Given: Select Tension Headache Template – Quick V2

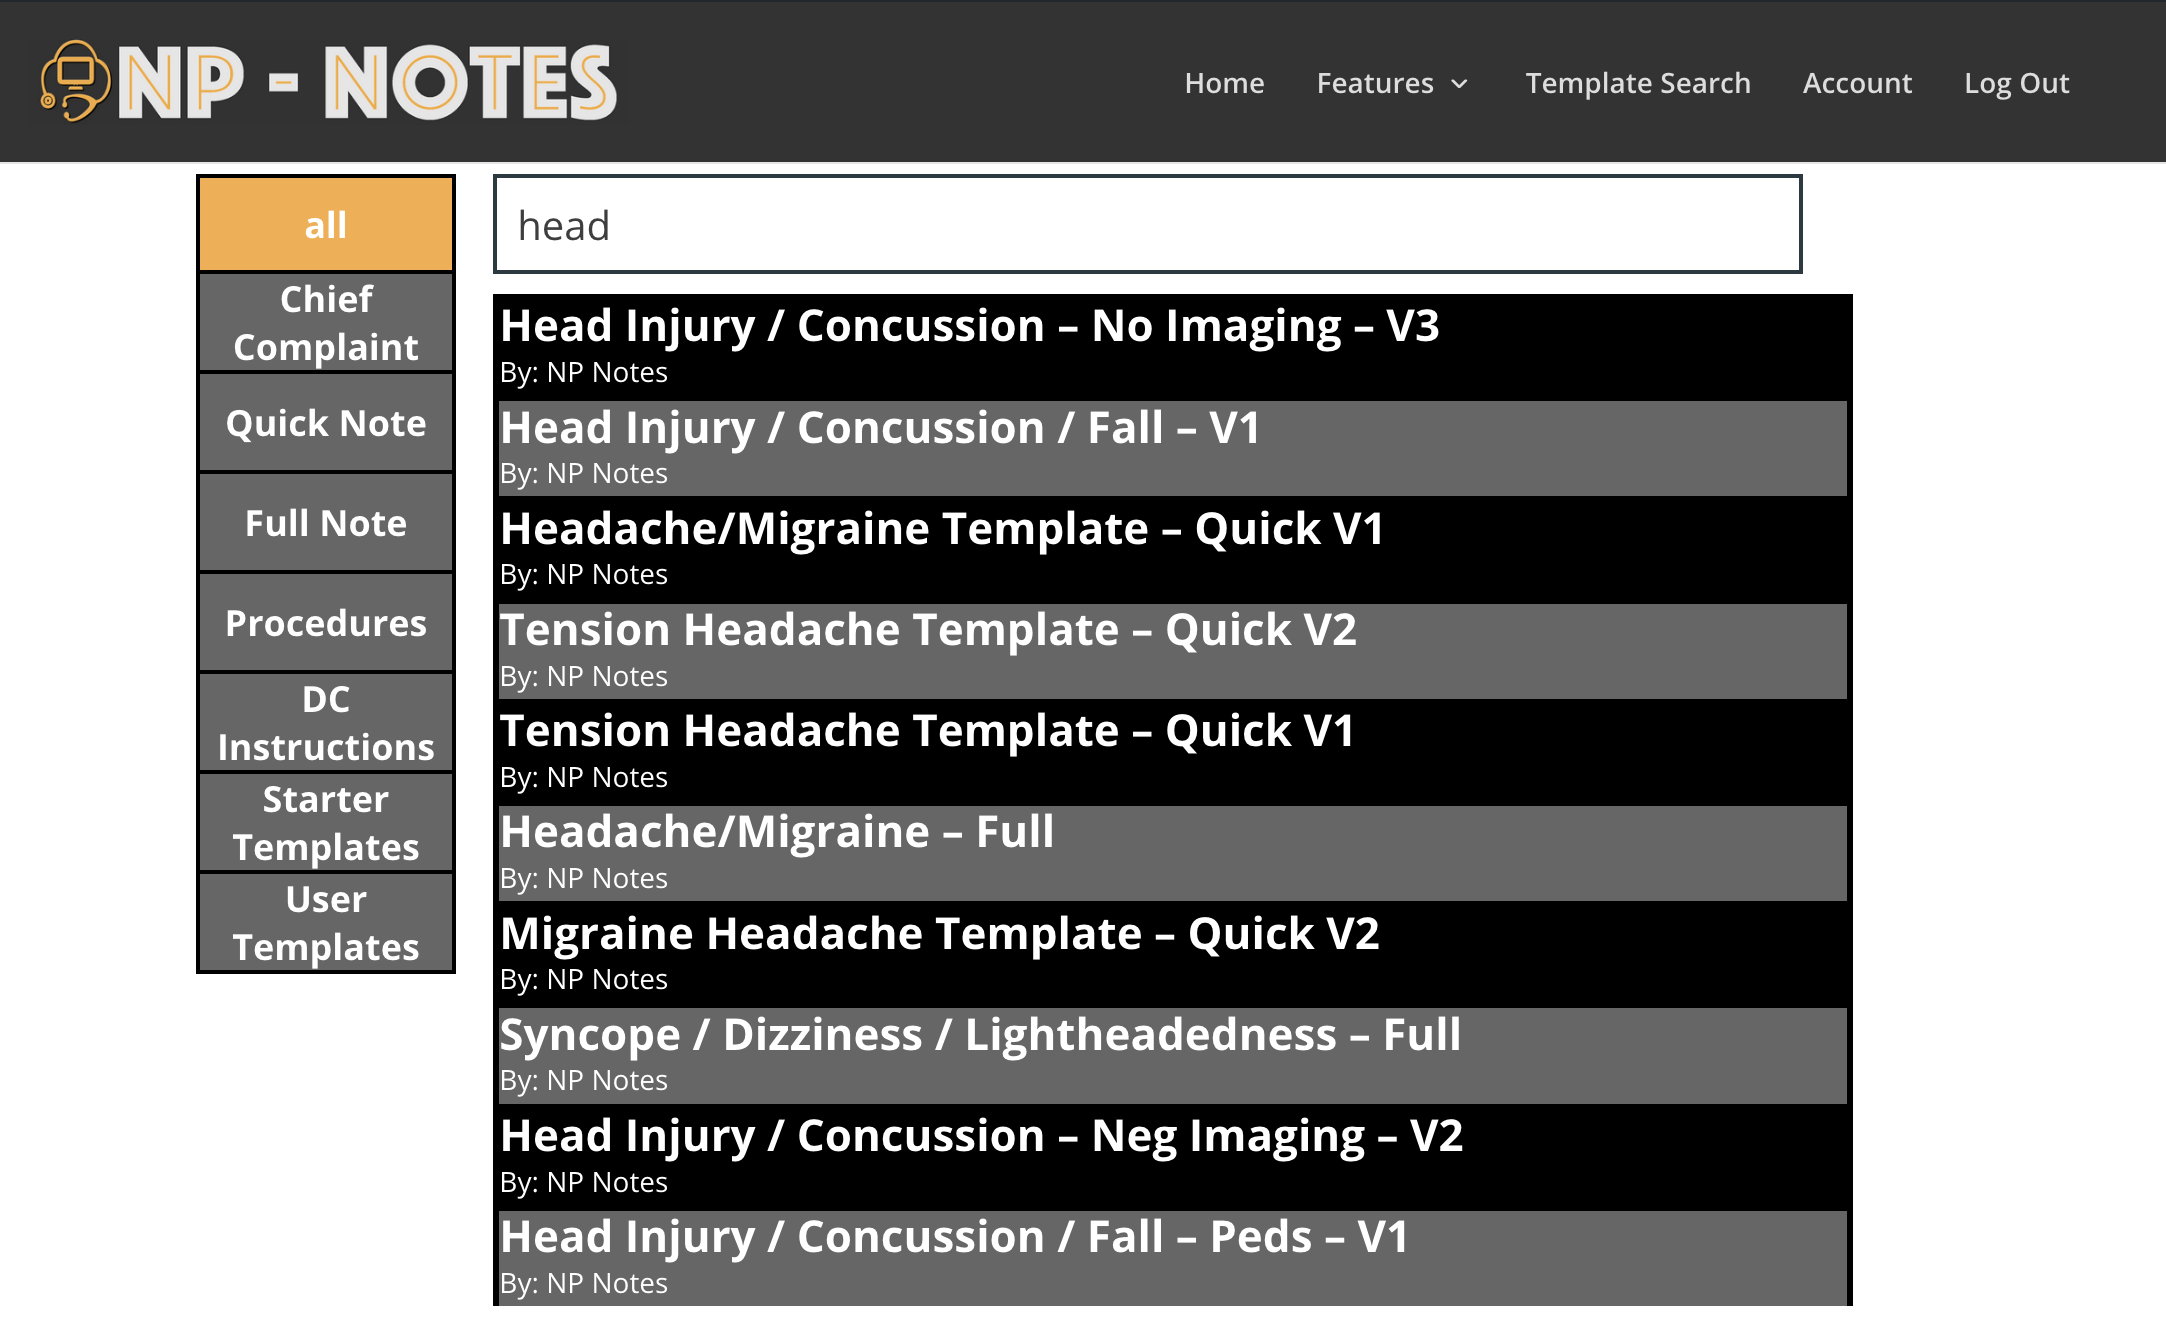Looking at the screenshot, I should tap(1172, 650).
